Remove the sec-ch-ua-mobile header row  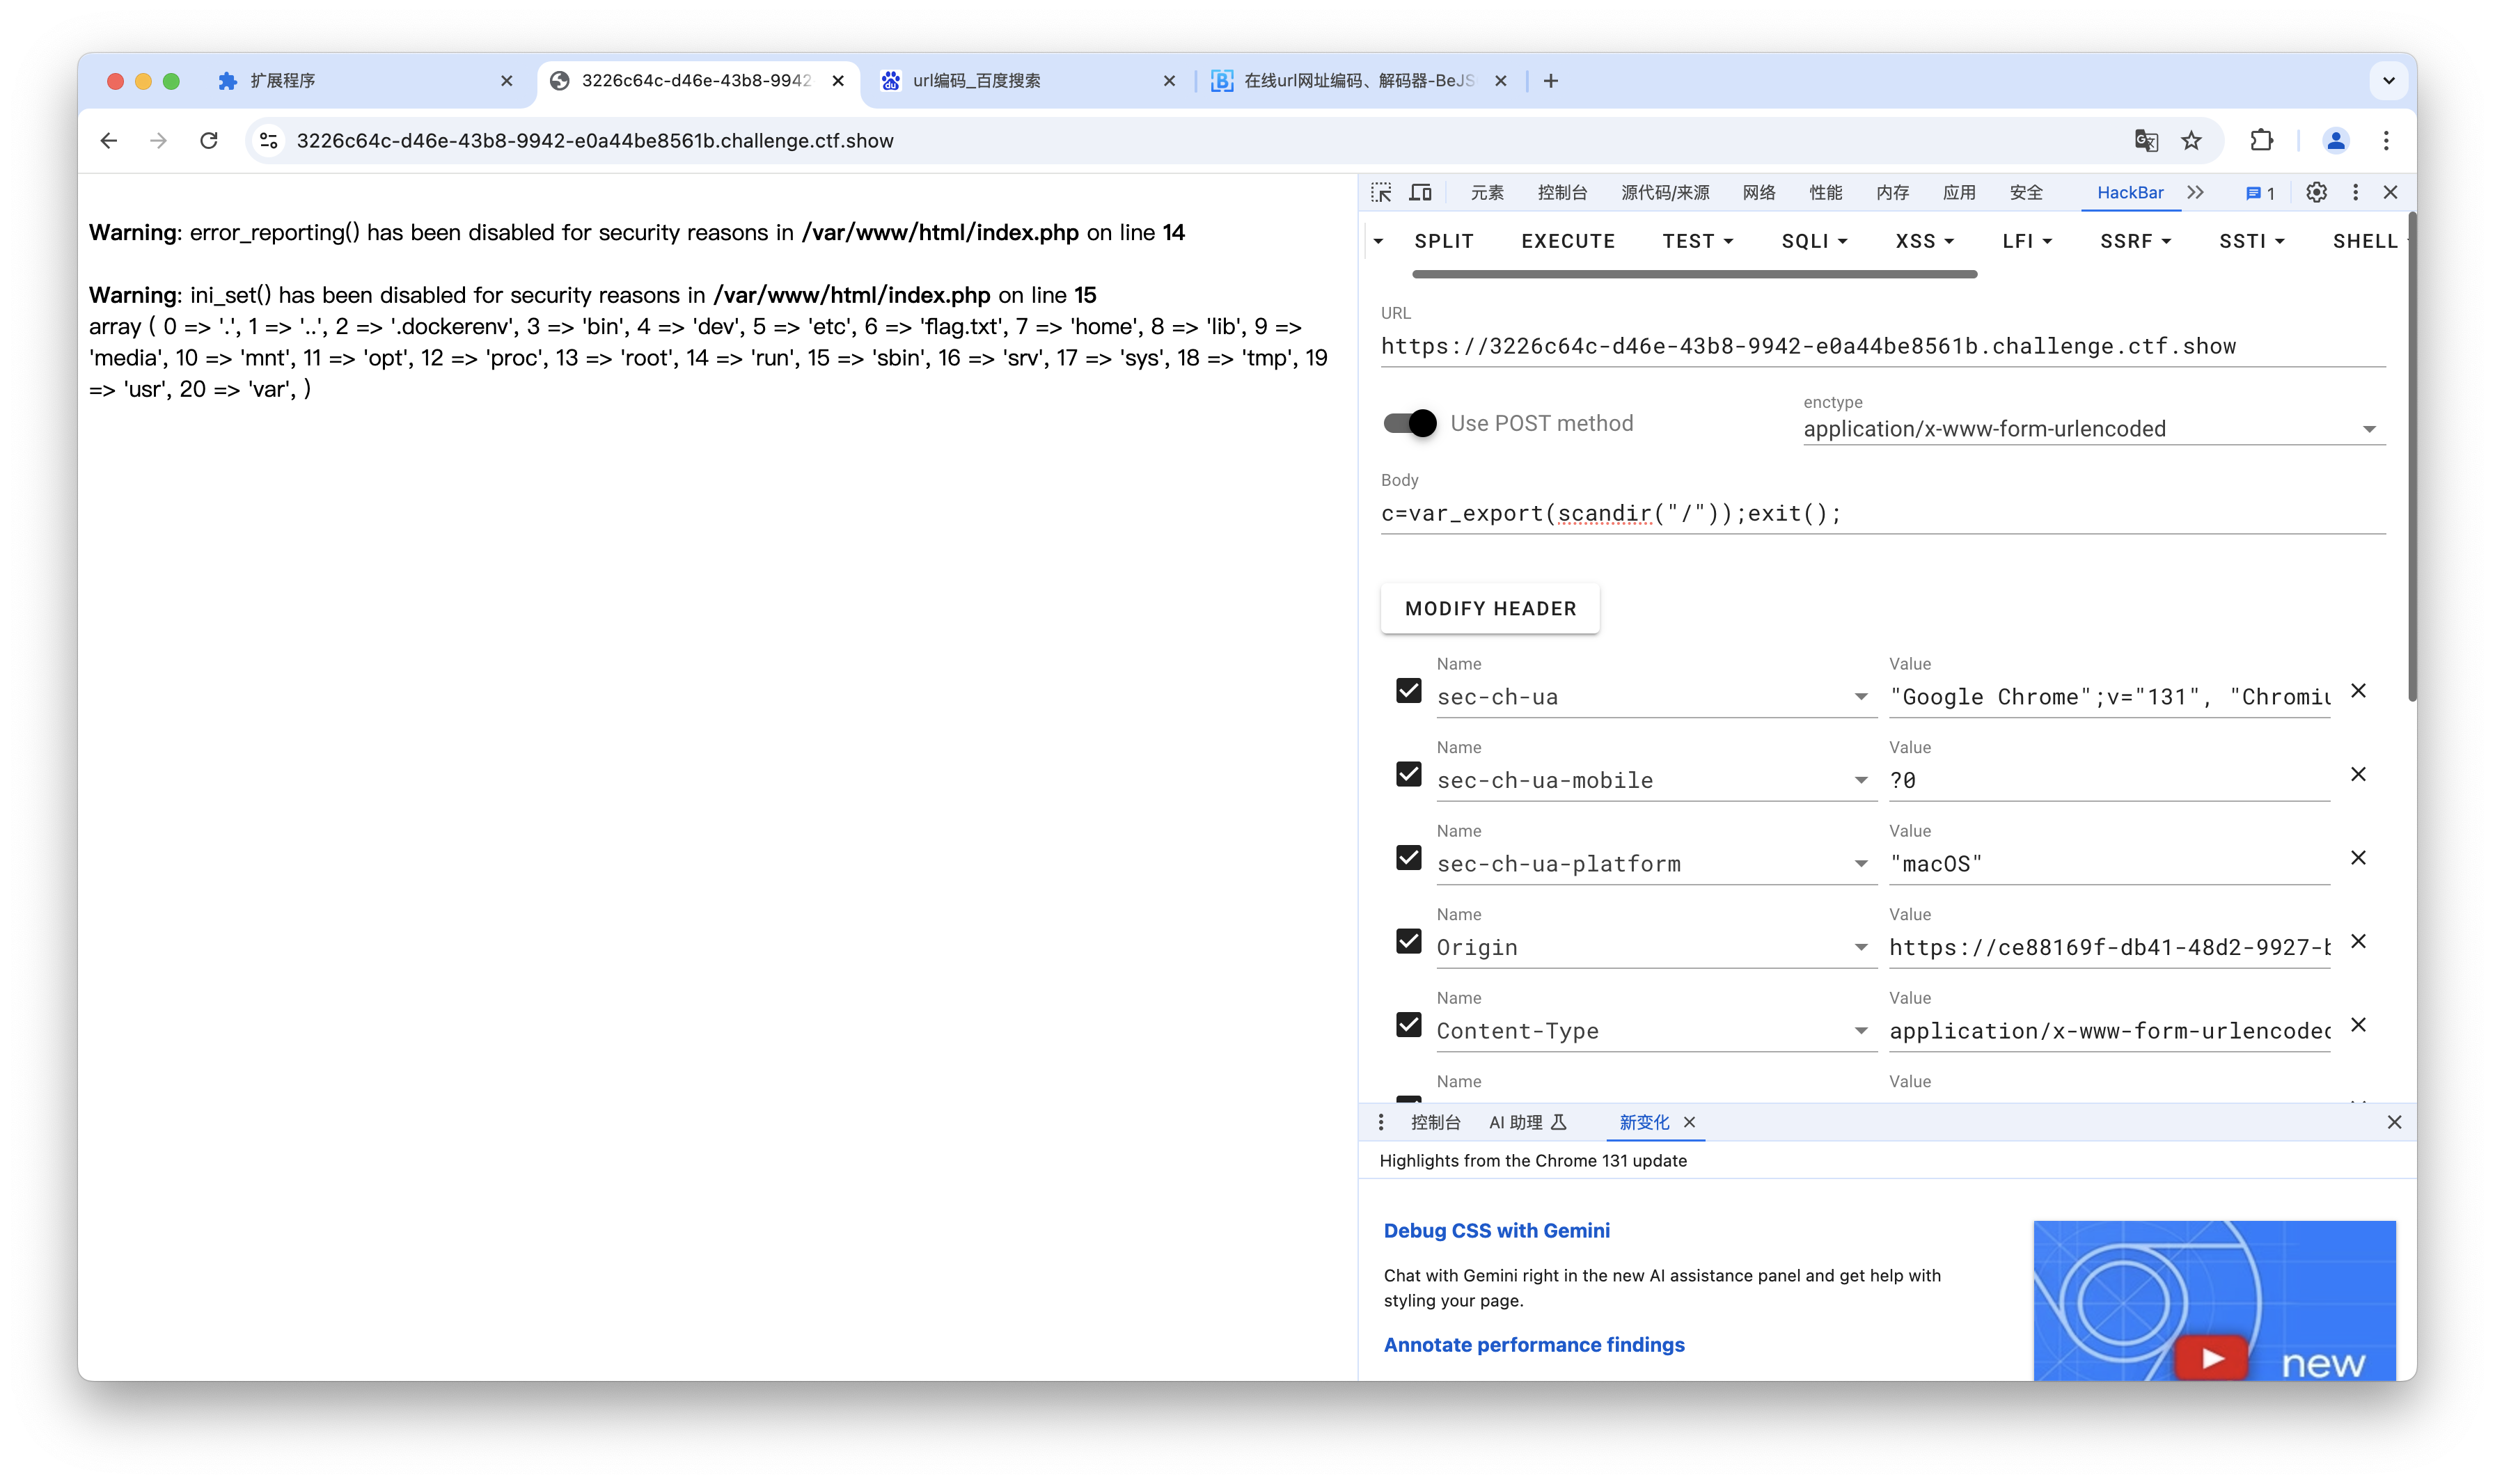click(x=2358, y=774)
